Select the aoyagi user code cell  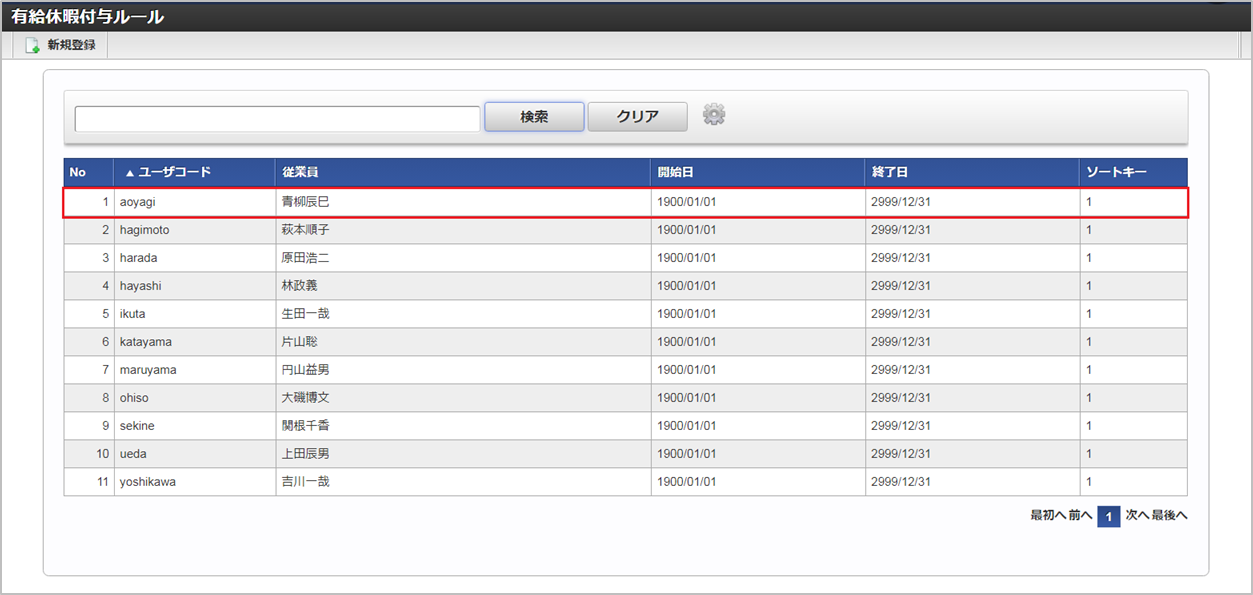point(195,202)
